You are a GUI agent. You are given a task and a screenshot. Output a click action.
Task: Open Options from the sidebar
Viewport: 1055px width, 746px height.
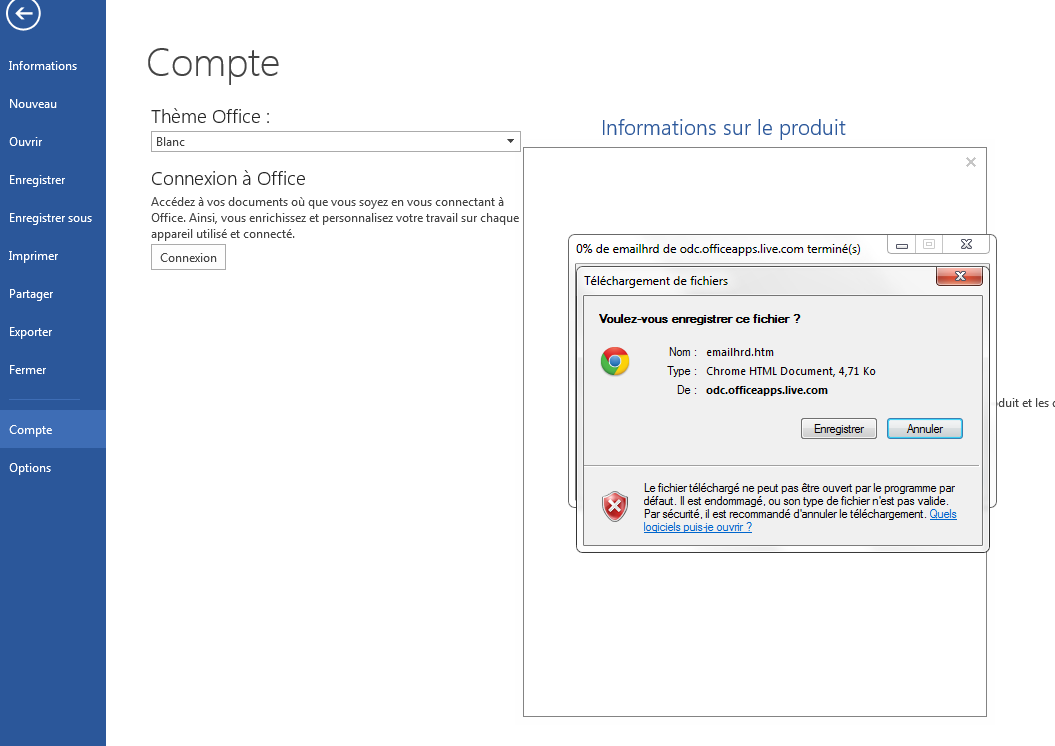click(30, 468)
